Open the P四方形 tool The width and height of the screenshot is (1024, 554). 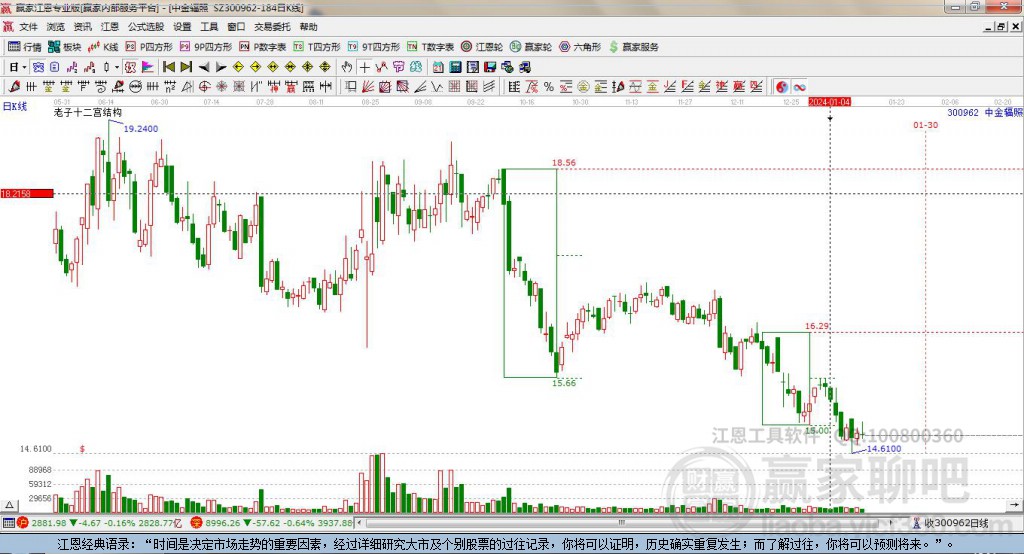pos(149,47)
